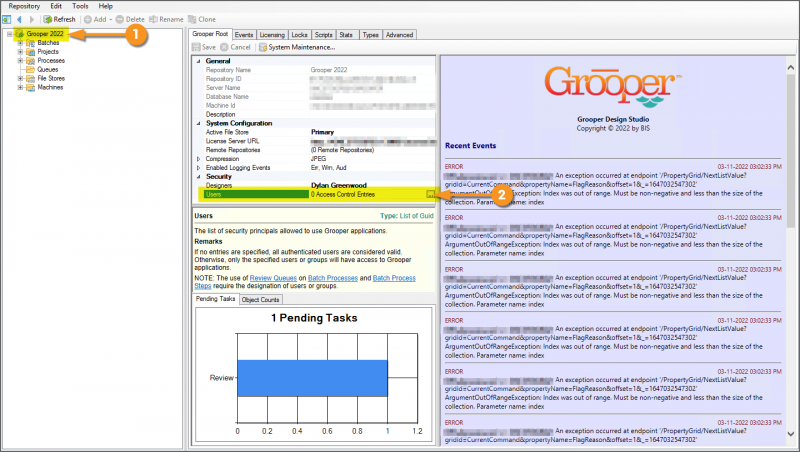Select the Batches folder icon
The height and width of the screenshot is (452, 800).
point(30,43)
